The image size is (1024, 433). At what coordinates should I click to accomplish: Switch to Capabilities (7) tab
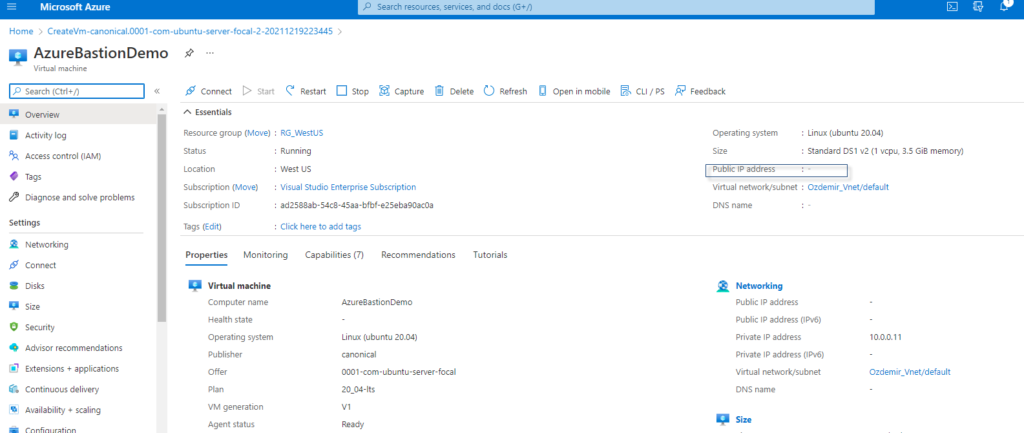[334, 255]
